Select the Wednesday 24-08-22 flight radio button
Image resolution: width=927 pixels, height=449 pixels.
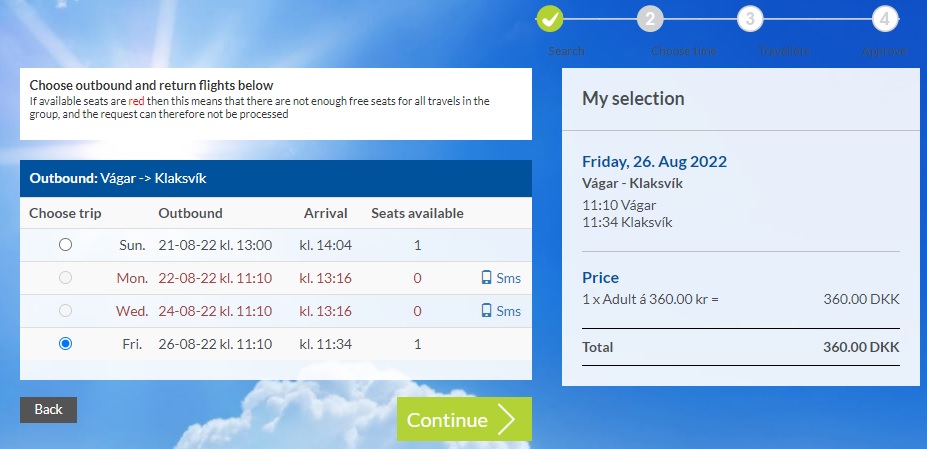pyautogui.click(x=66, y=311)
